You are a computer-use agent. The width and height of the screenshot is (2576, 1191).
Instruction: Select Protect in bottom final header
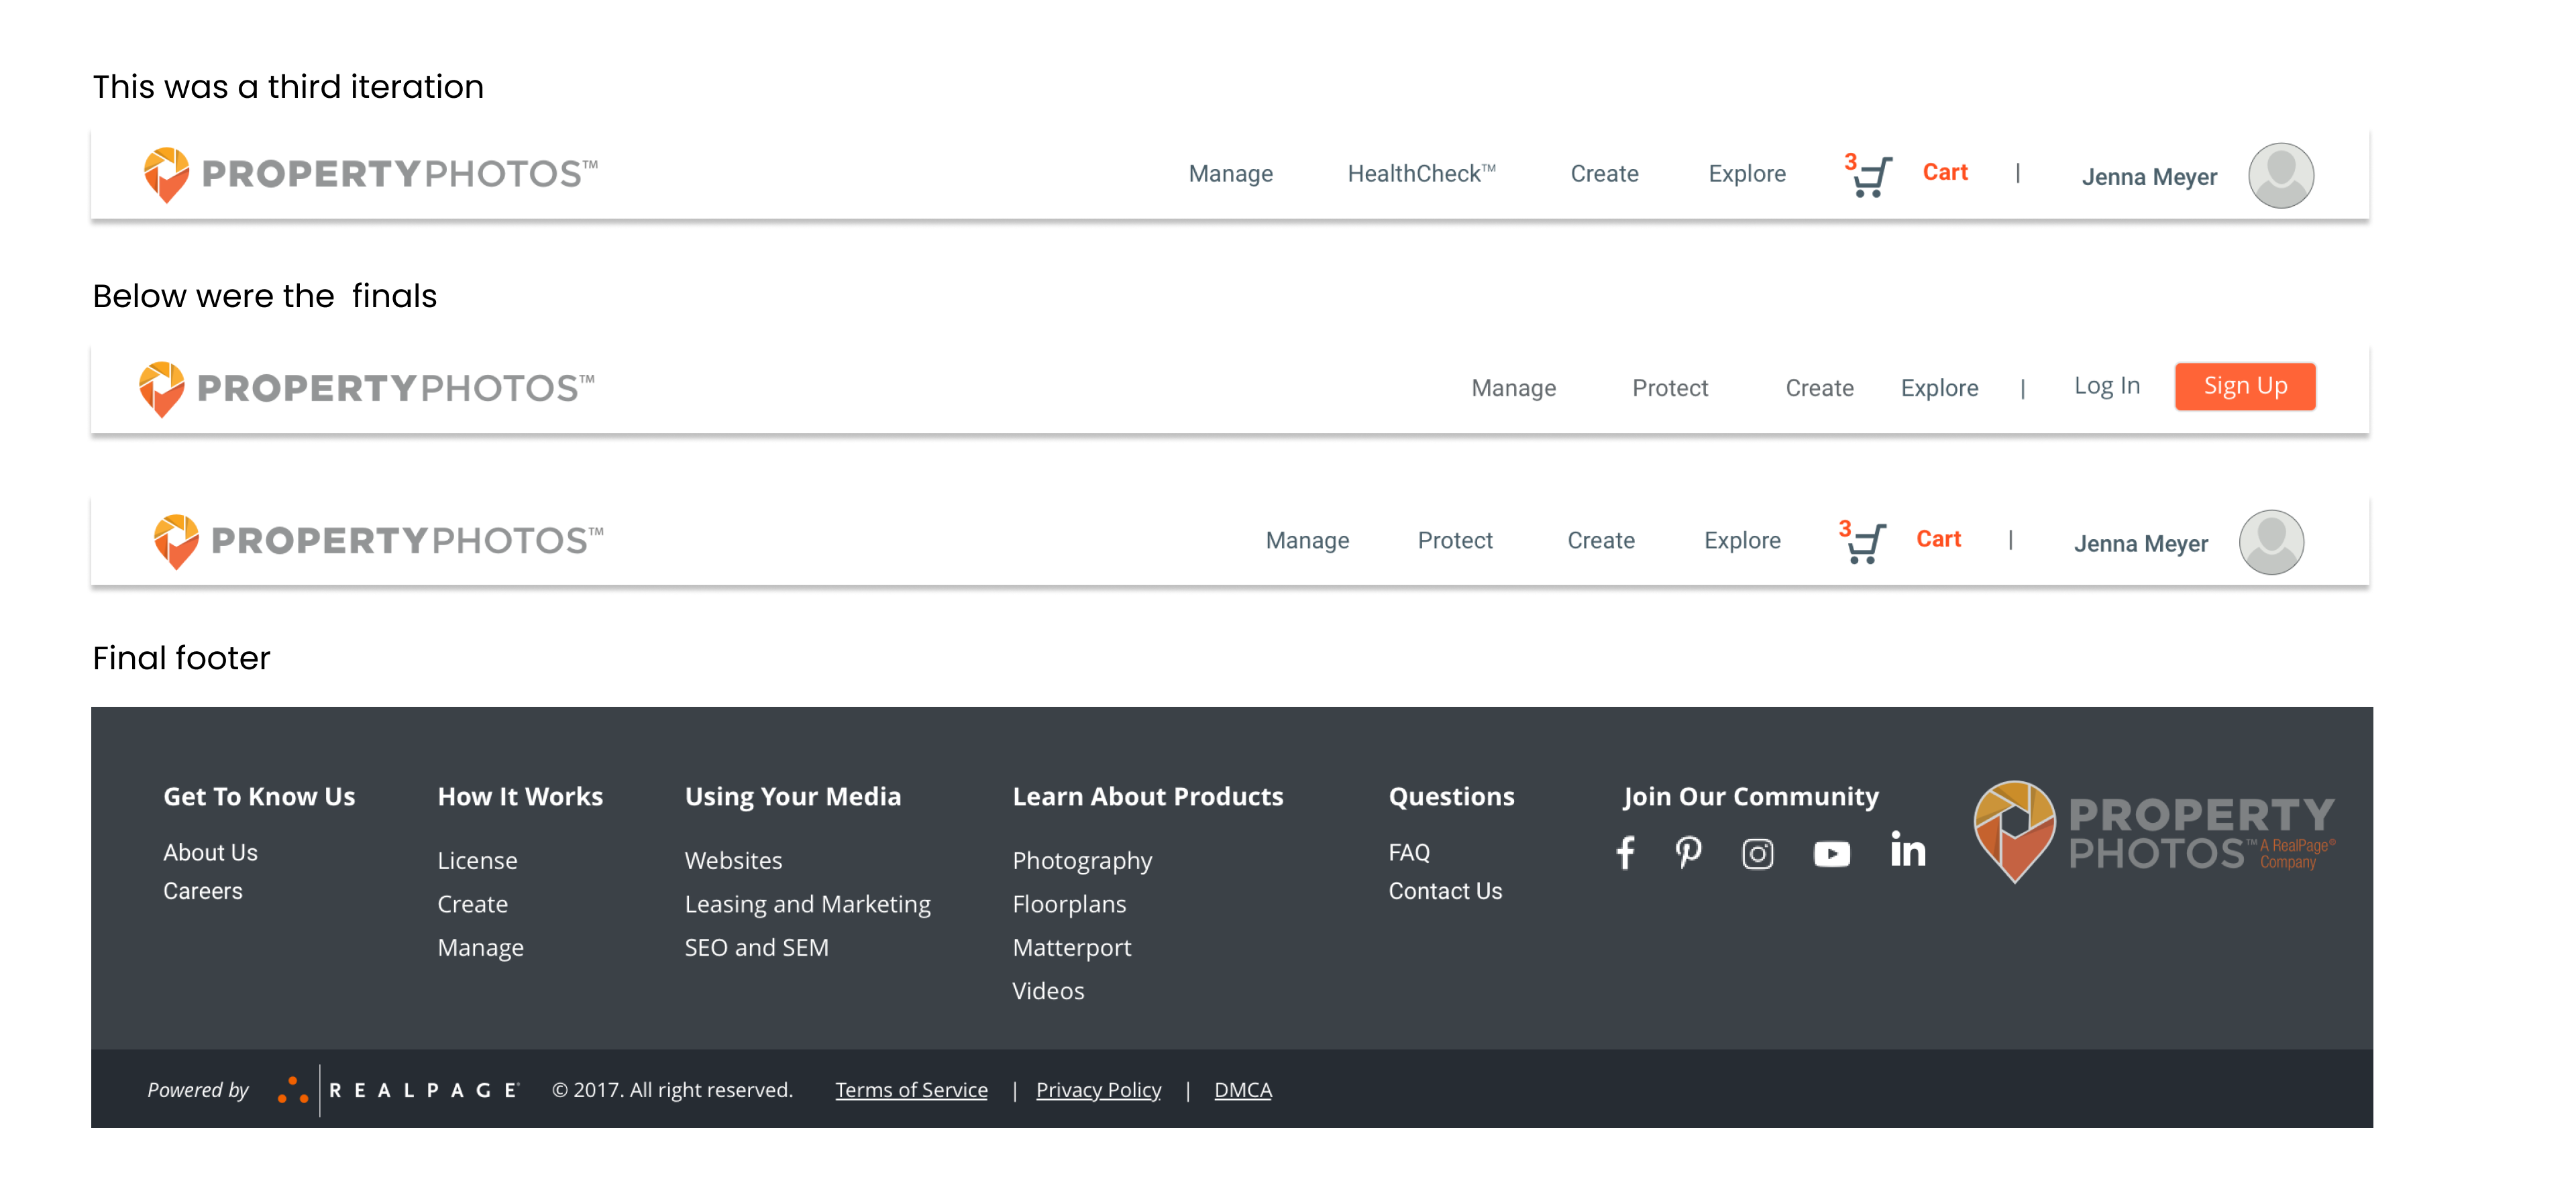[x=1455, y=540]
